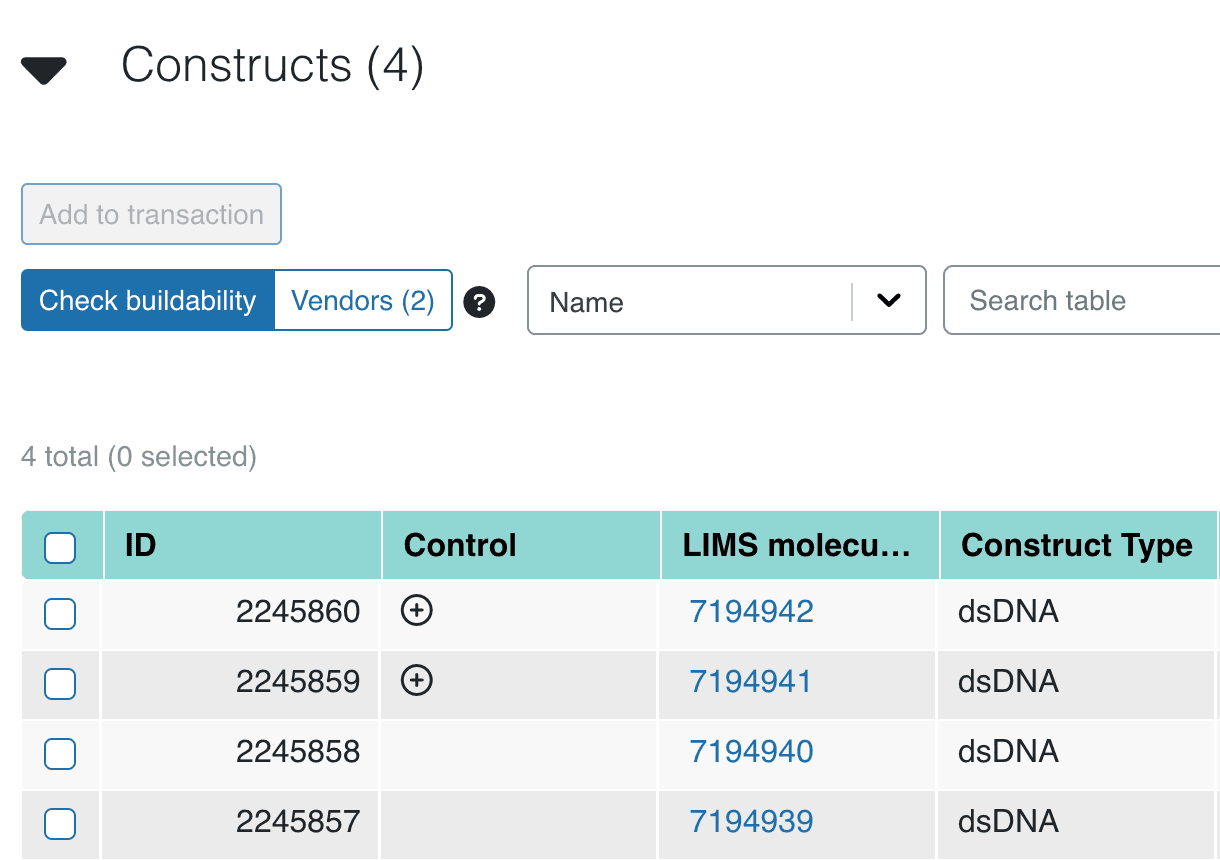
Task: Open LIMS molecule link 7194941
Action: [751, 681]
